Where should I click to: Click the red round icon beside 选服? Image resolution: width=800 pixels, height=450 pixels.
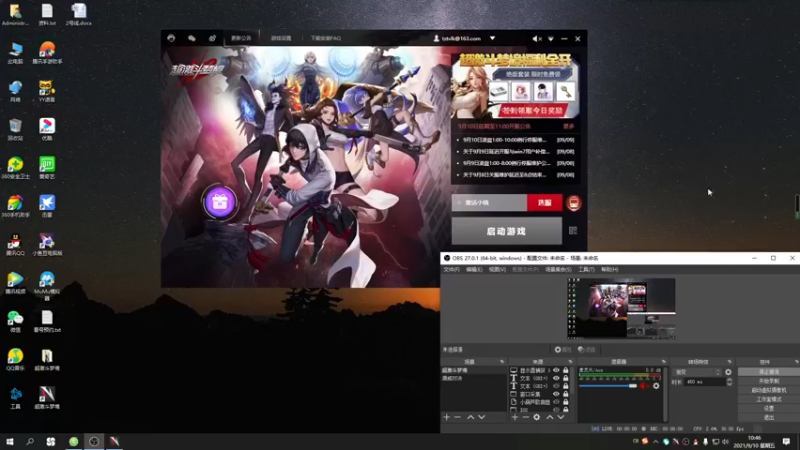point(573,203)
